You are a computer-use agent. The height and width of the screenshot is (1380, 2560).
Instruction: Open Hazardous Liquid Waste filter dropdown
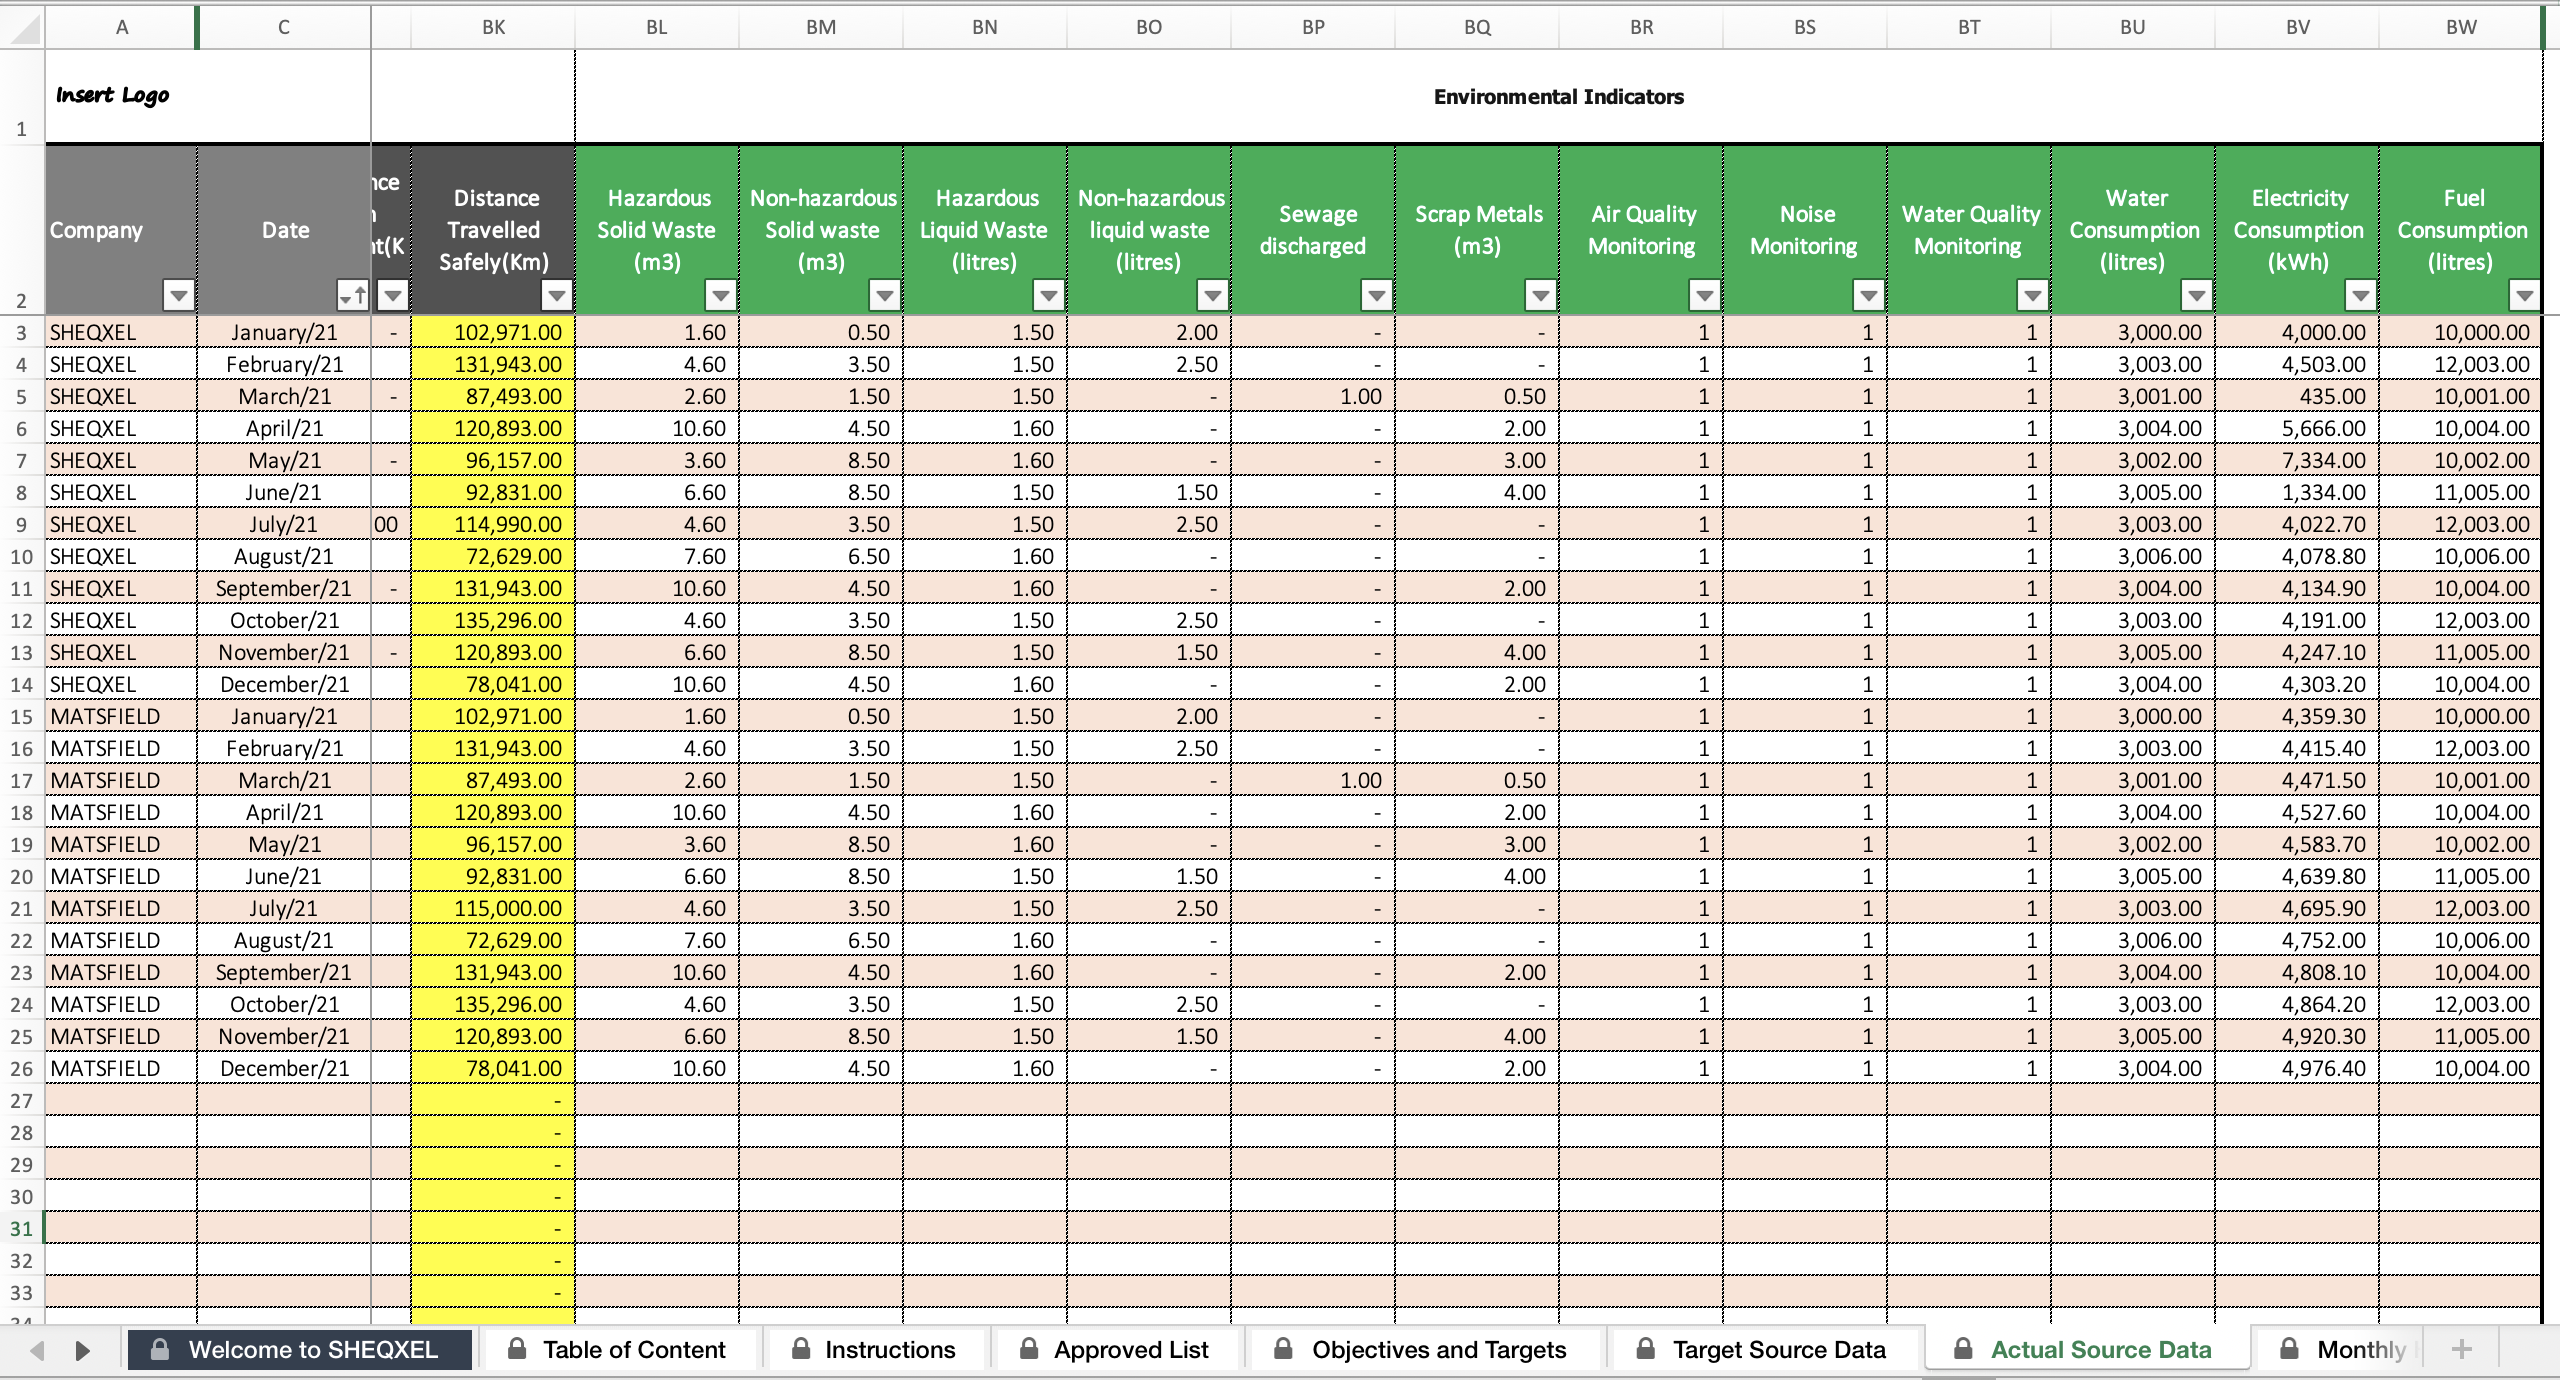click(1049, 295)
